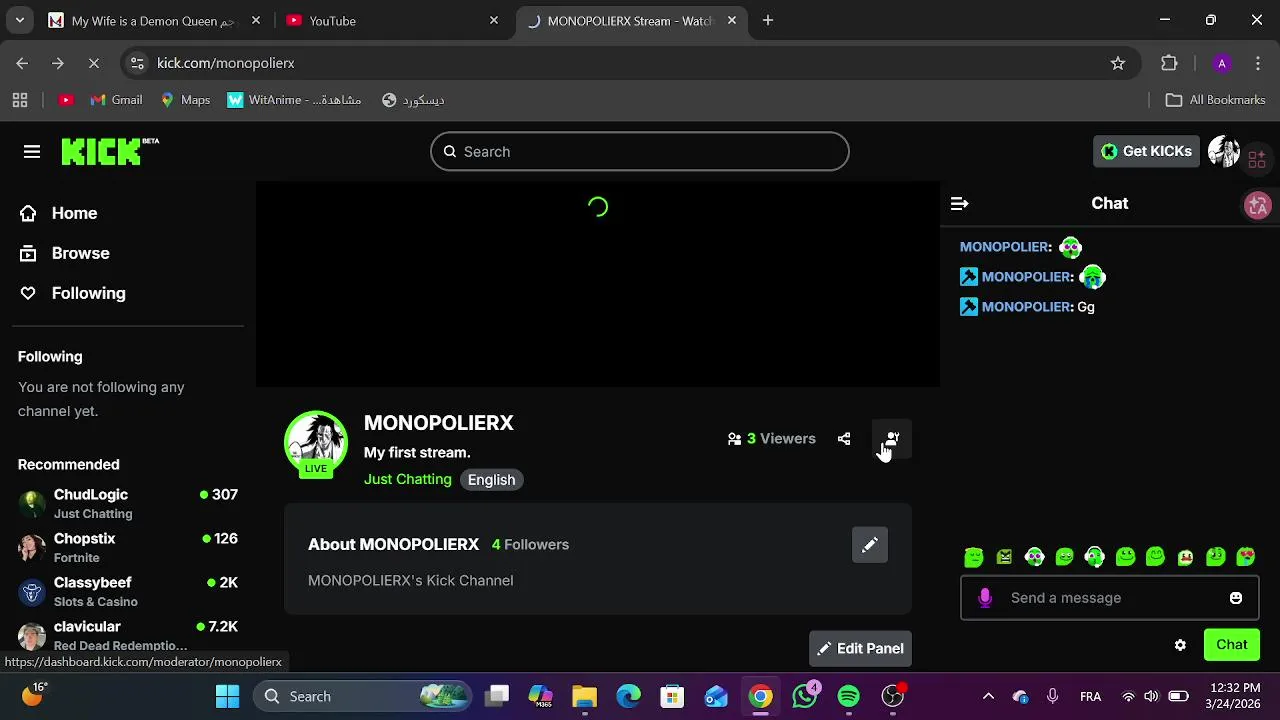The image size is (1280, 720).
Task: Click the share stream icon
Action: (x=844, y=439)
